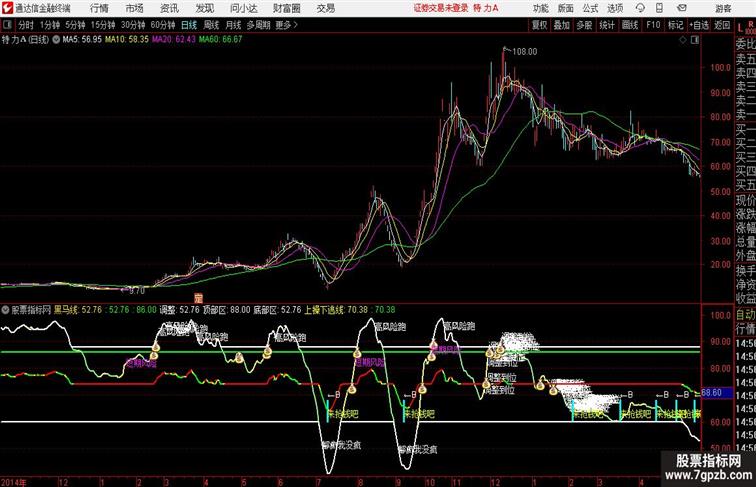Viewport: 756px width, 487px height.
Task: Expand the 更多 period options
Action: pos(286,25)
